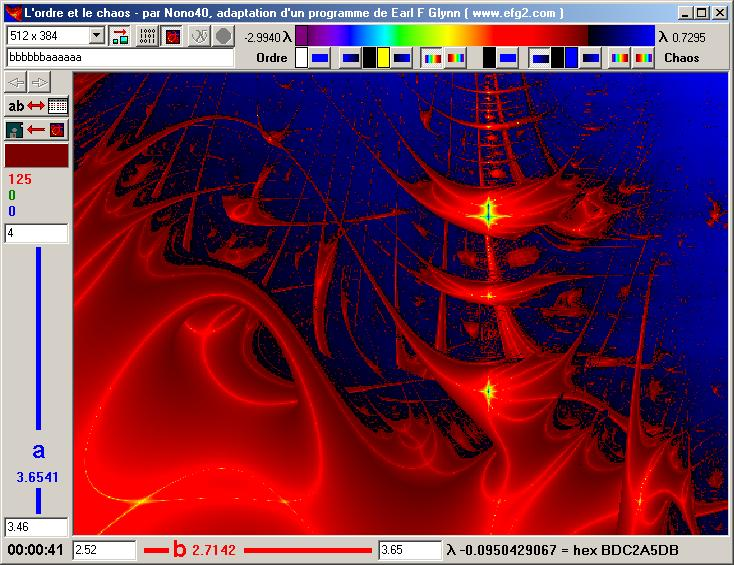The image size is (734, 565).
Task: Toggle the last Chaos rainbow gradient button
Action: [x=645, y=58]
